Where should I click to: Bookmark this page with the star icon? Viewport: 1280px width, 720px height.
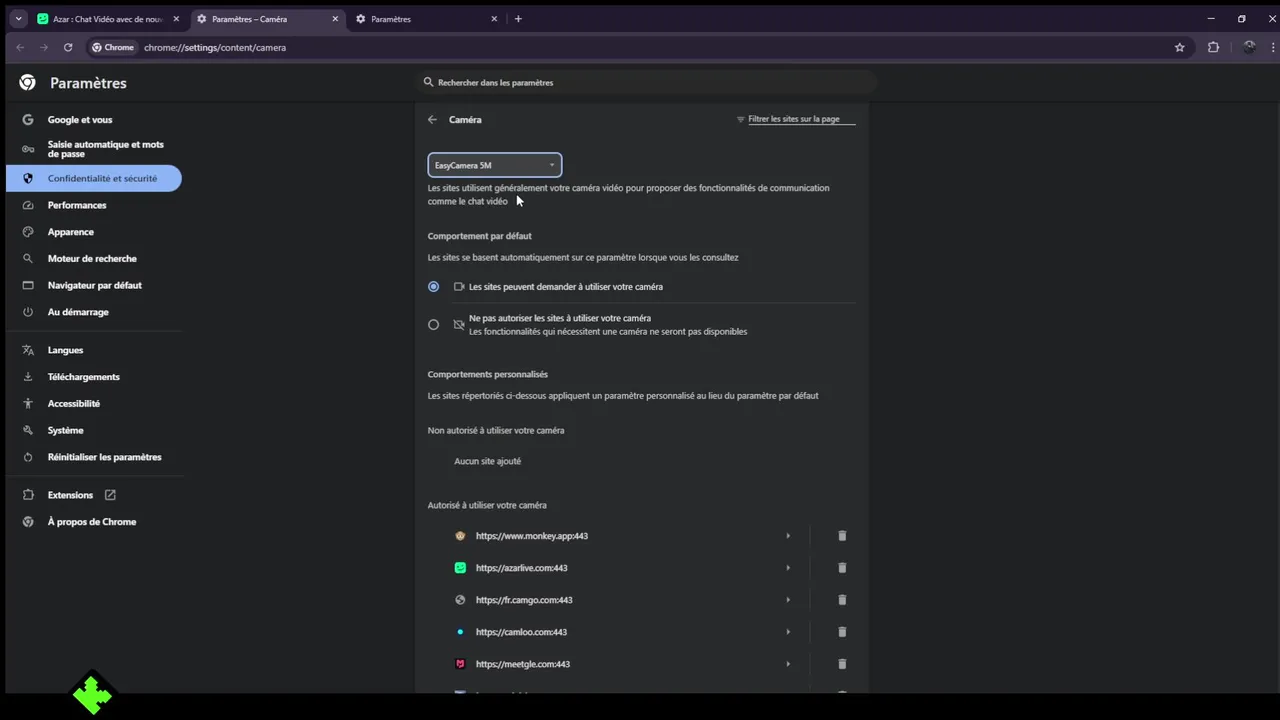(x=1180, y=47)
